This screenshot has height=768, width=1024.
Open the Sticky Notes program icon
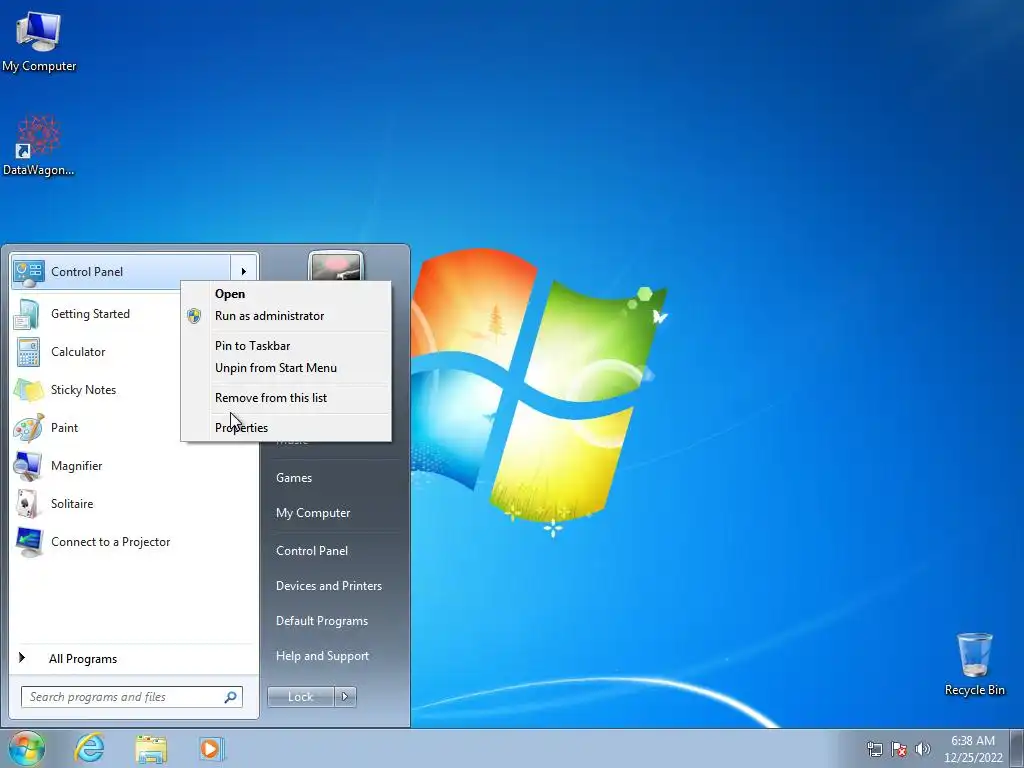click(28, 390)
